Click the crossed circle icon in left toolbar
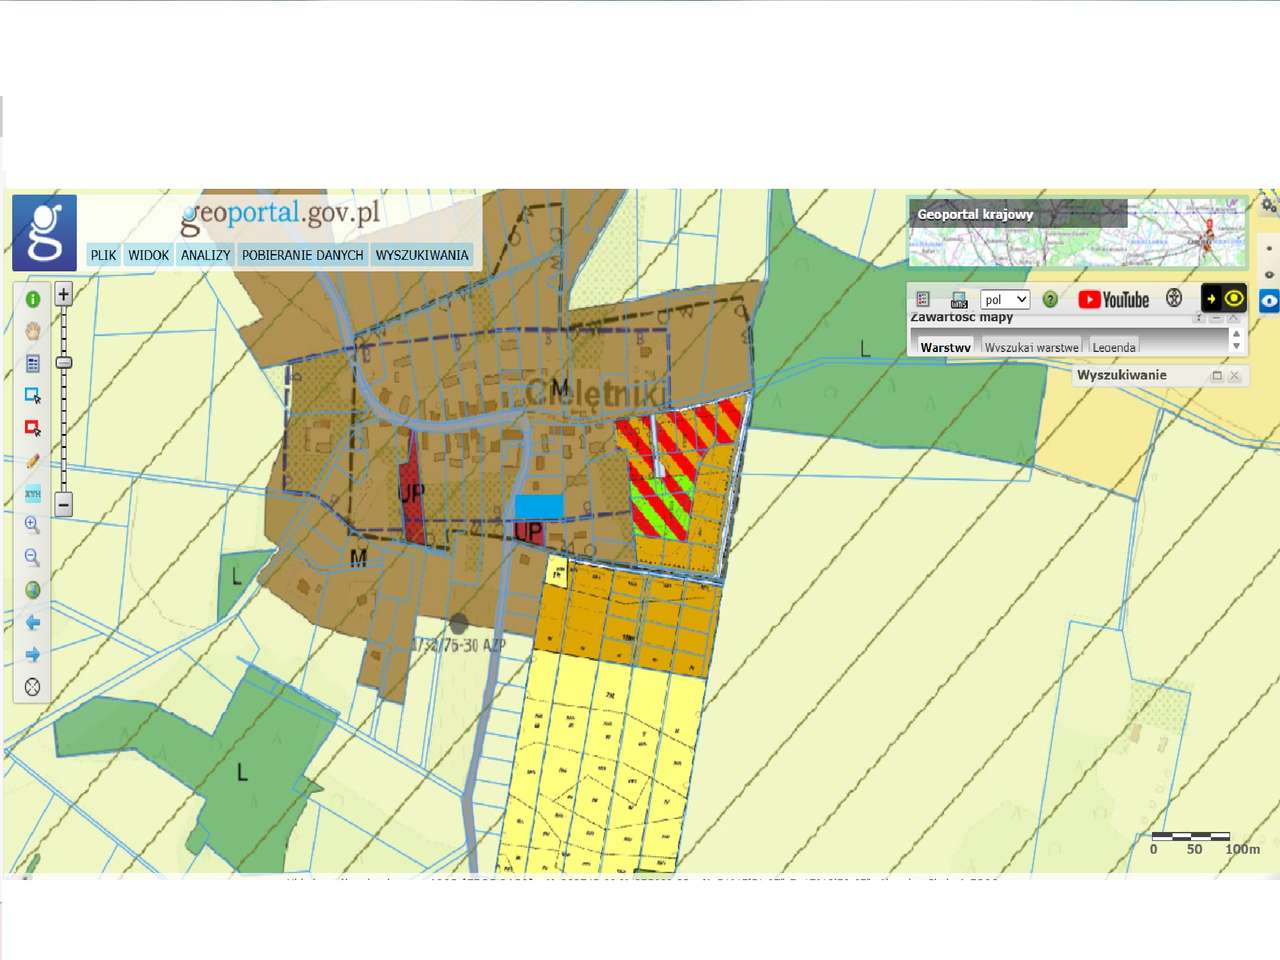This screenshot has width=1280, height=960. coord(33,687)
